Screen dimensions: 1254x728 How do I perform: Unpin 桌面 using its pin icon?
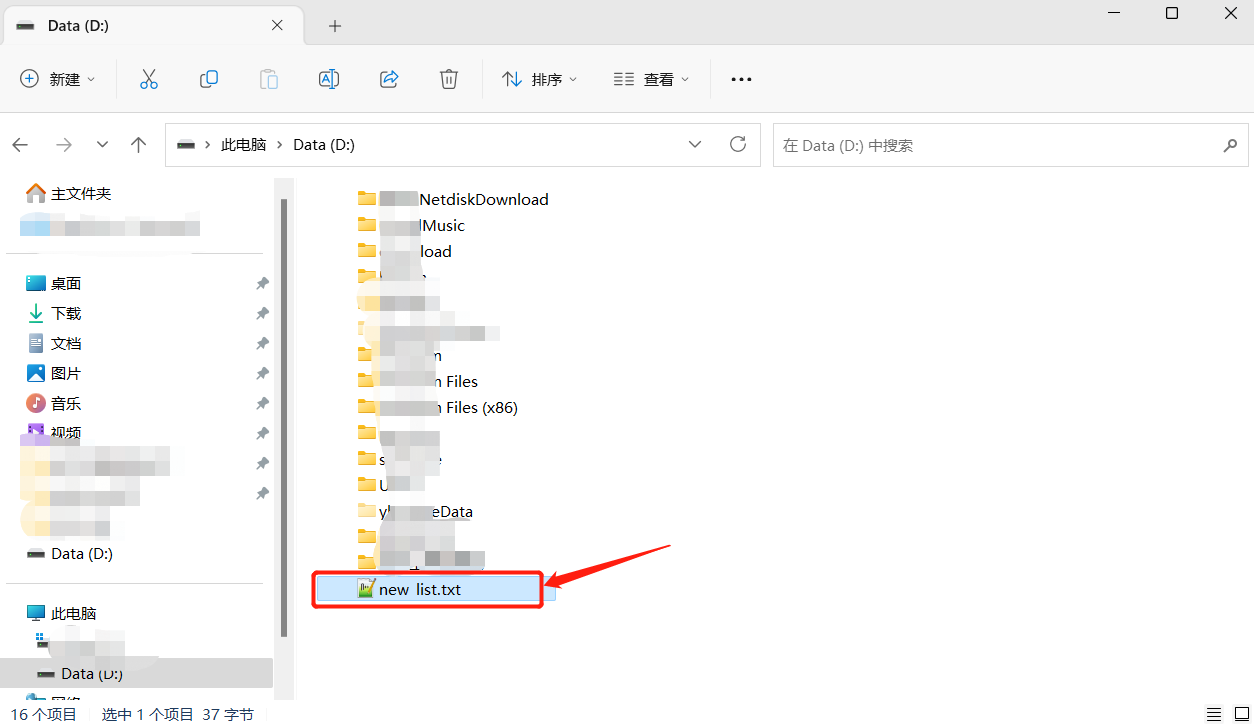[x=262, y=283]
